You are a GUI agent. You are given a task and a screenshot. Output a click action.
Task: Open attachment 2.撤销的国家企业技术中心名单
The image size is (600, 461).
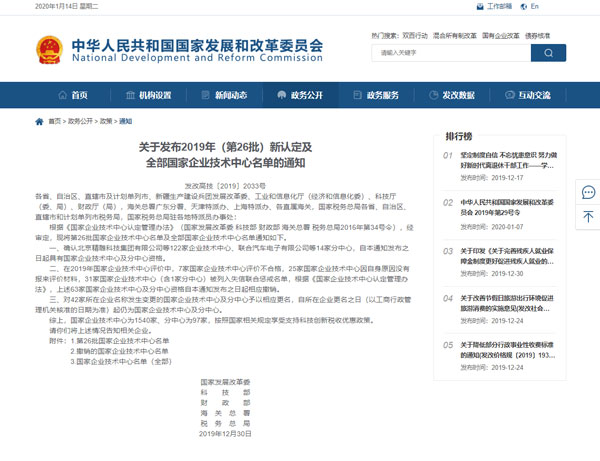pos(119,351)
